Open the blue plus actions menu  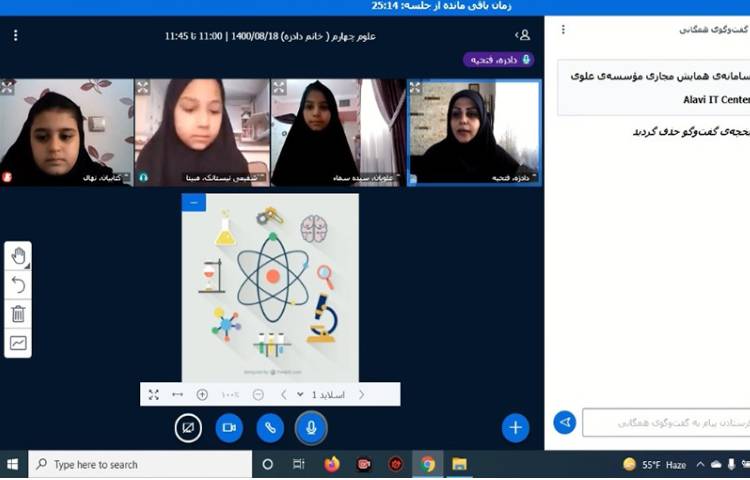coord(515,428)
